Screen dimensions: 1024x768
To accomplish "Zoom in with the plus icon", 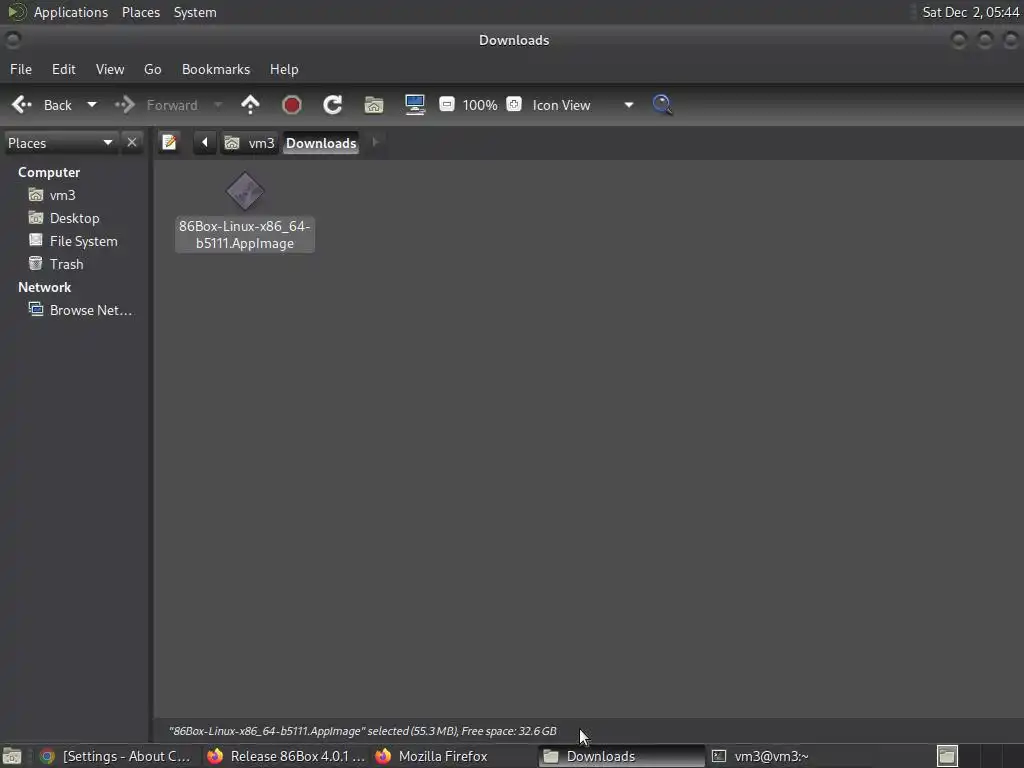I will point(514,104).
